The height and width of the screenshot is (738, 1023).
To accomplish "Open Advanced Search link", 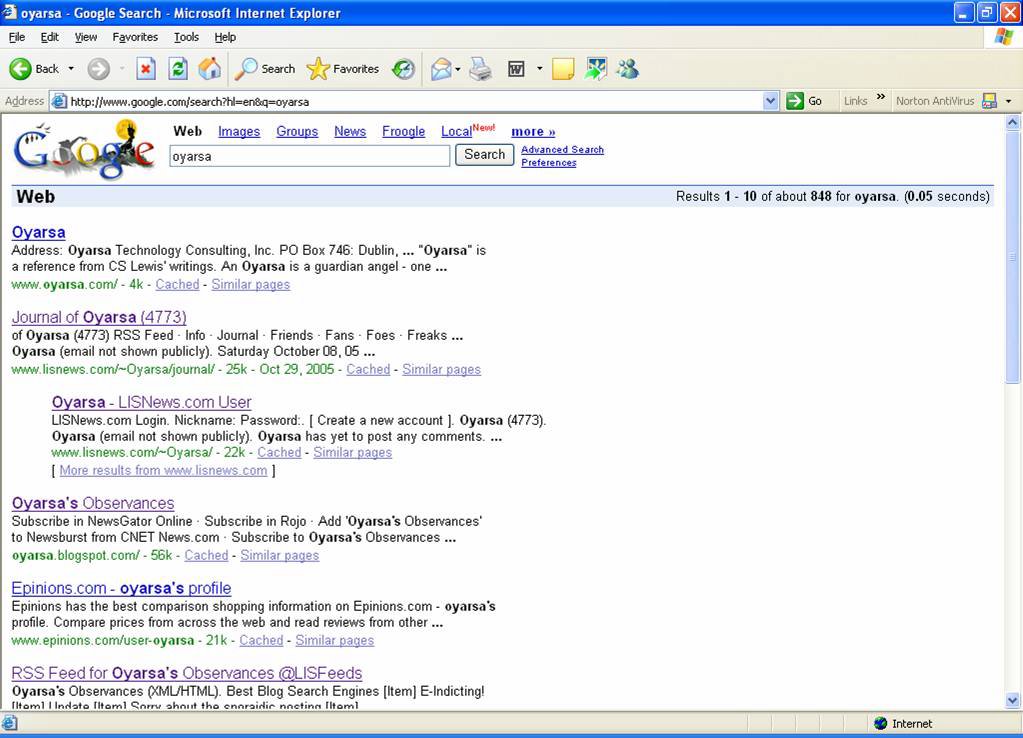I will 562,149.
